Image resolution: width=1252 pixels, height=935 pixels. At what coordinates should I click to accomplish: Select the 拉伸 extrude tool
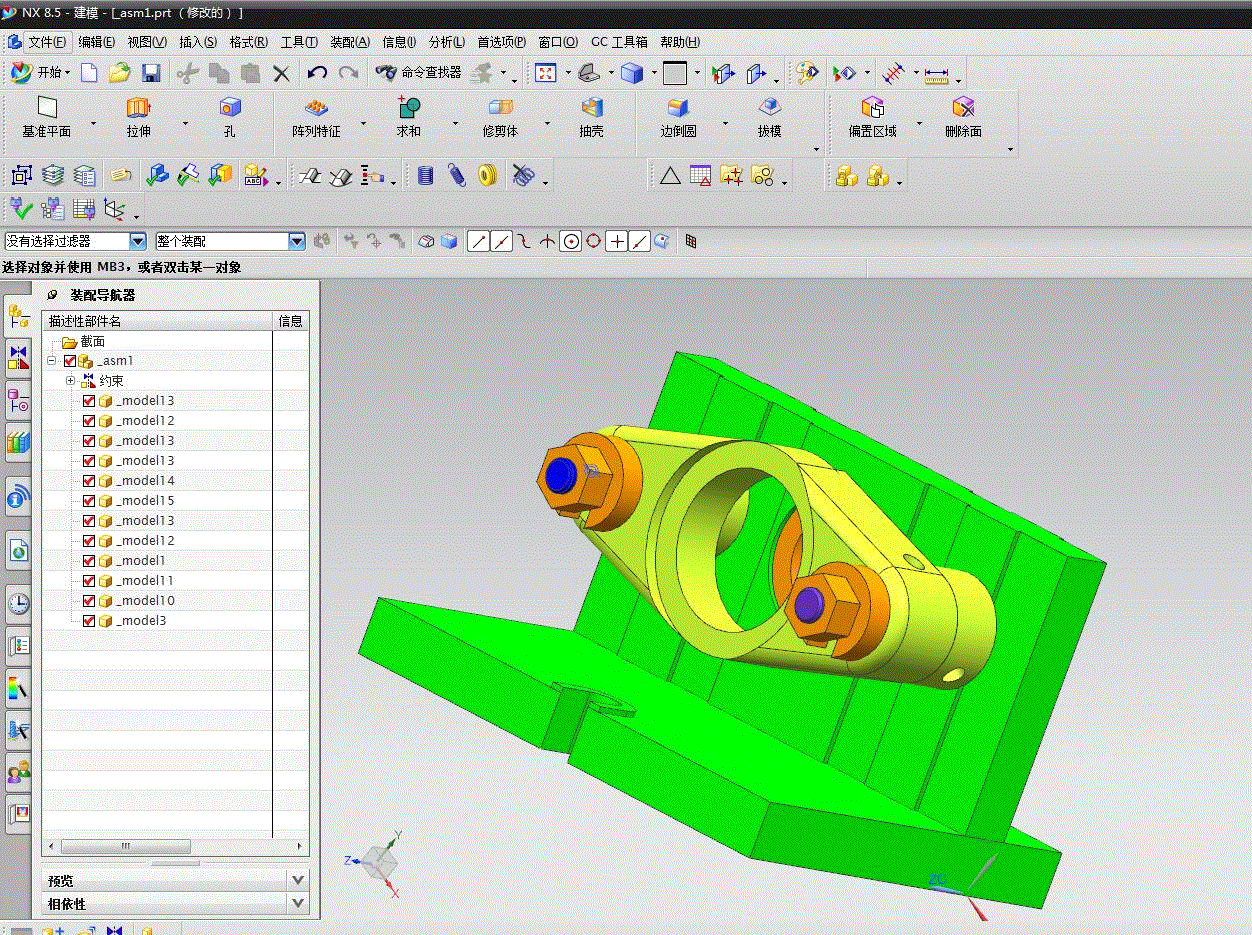point(138,118)
